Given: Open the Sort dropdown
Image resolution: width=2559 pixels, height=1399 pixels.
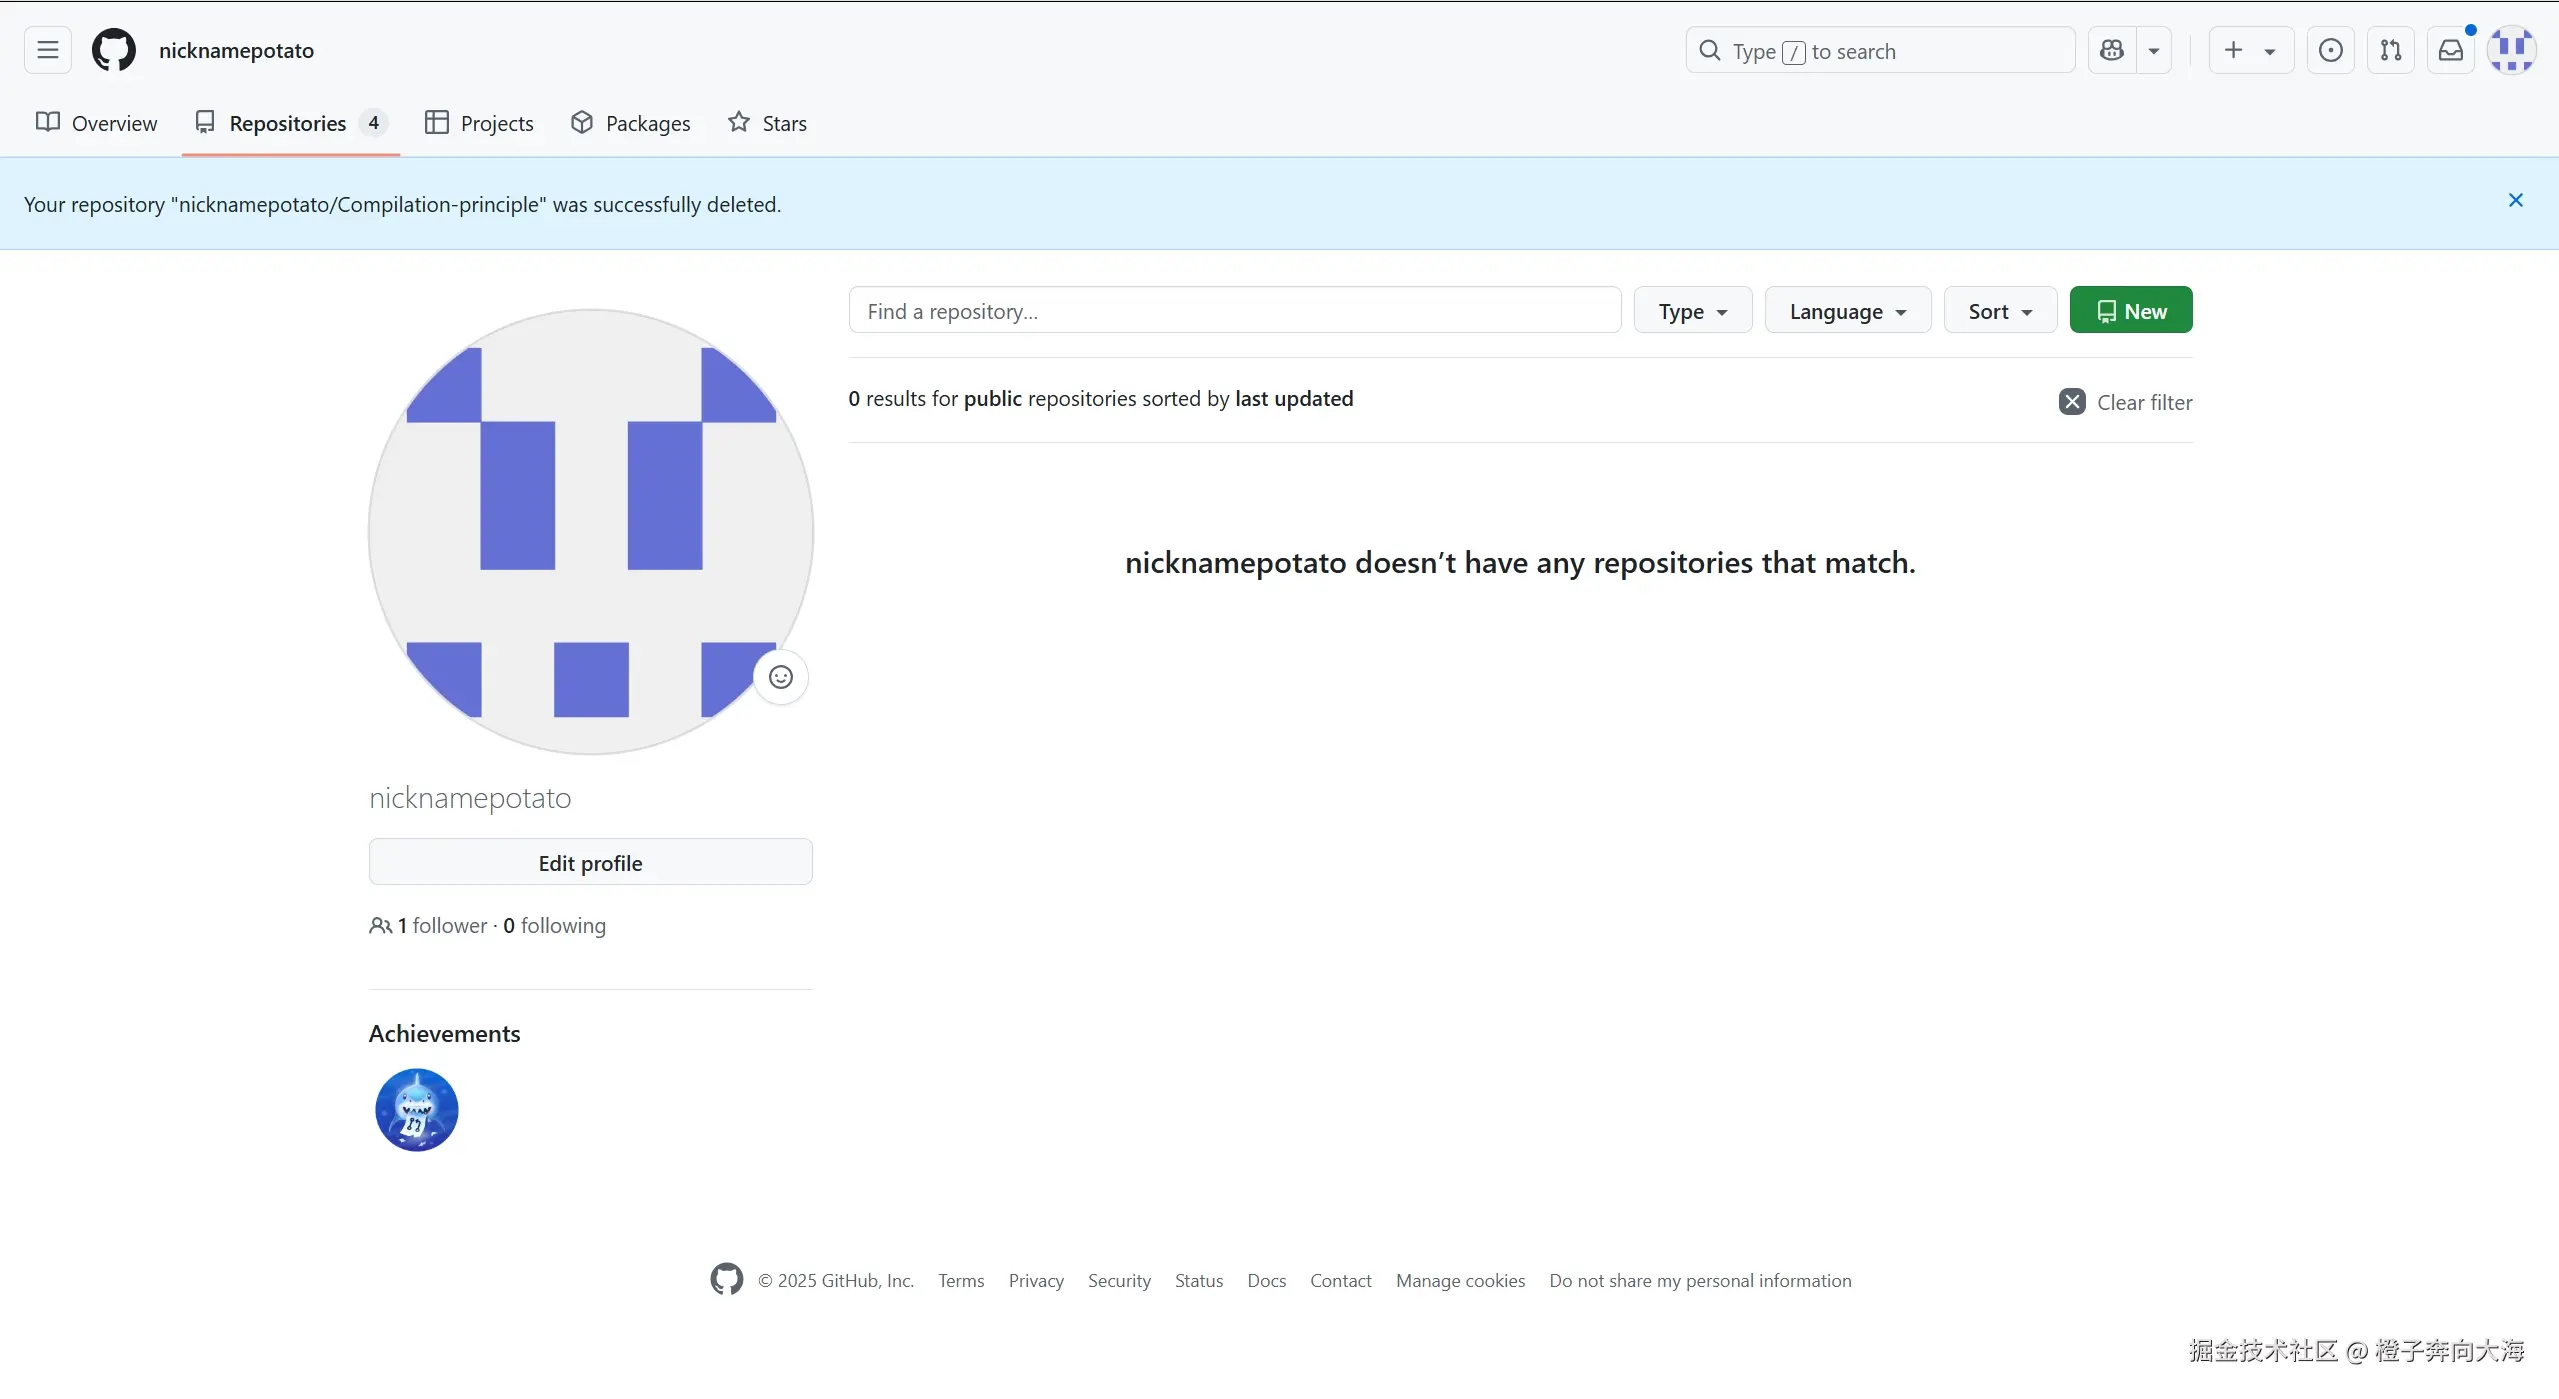Looking at the screenshot, I should [2000, 311].
